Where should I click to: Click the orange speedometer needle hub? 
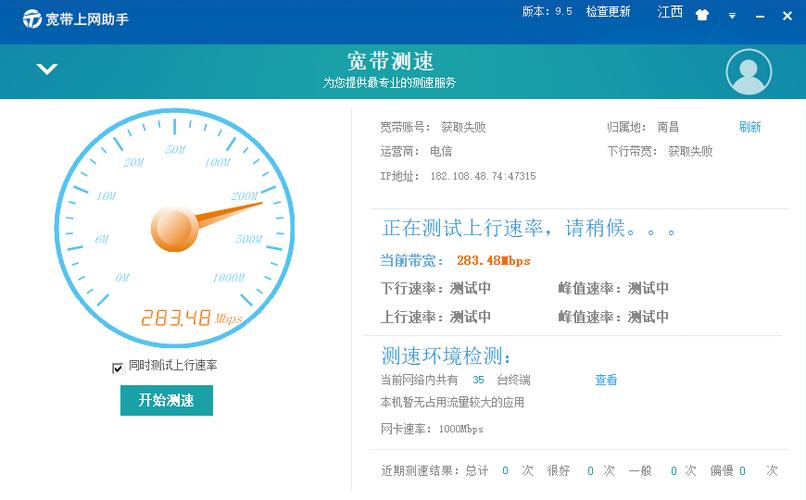pos(174,229)
